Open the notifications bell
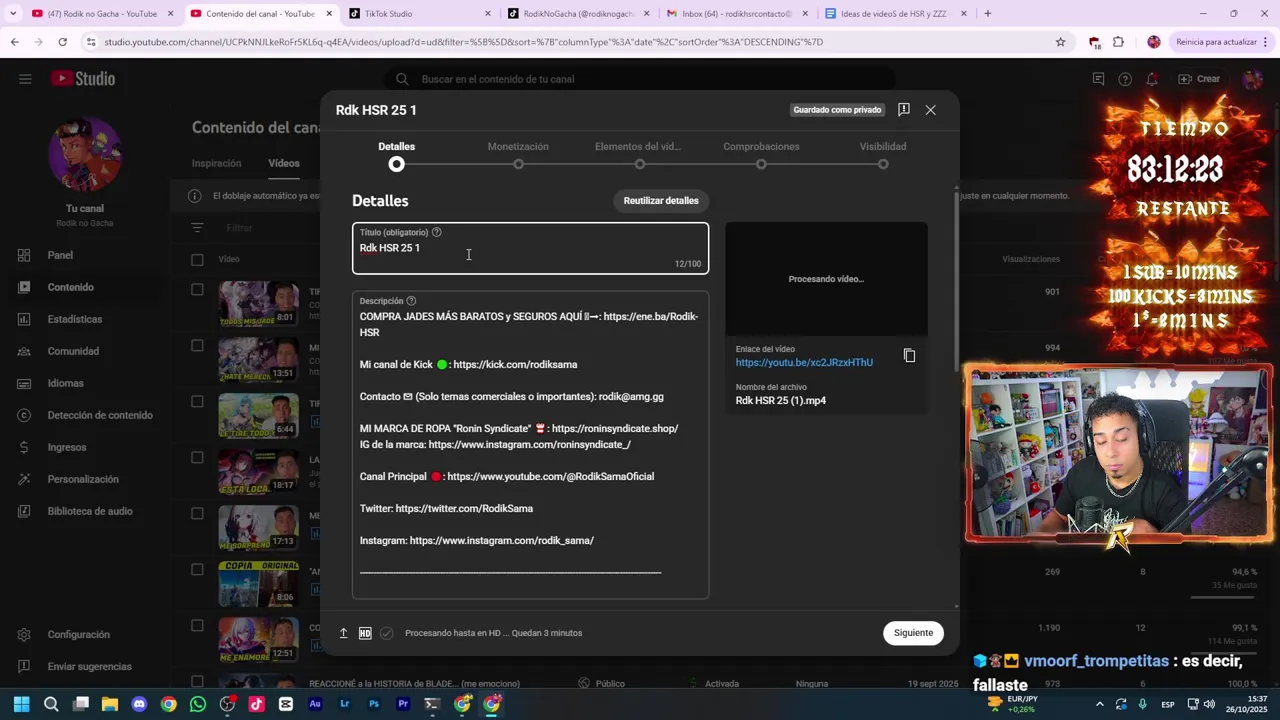Image resolution: width=1280 pixels, height=720 pixels. (x=1152, y=79)
